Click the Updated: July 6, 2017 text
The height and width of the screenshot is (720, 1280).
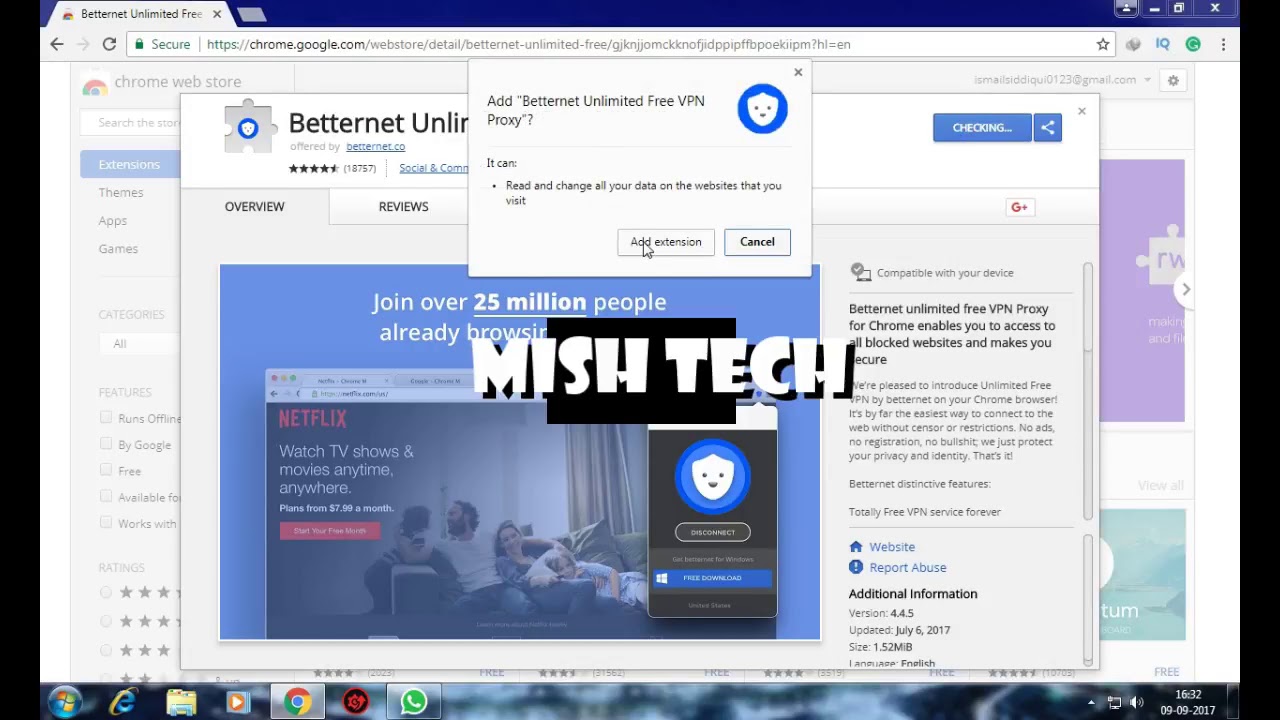[x=899, y=630]
